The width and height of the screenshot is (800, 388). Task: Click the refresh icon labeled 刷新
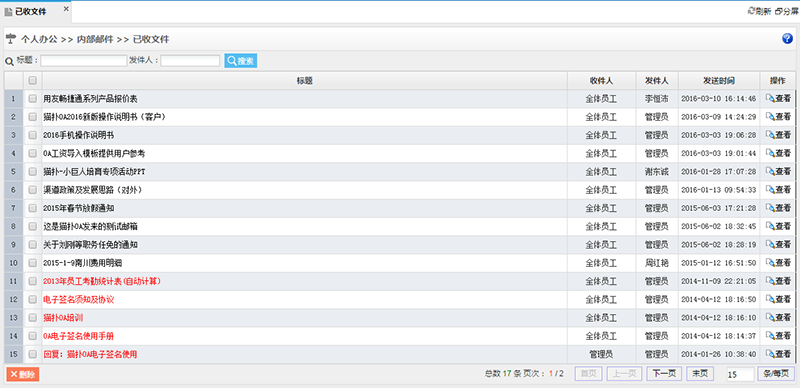click(x=759, y=11)
